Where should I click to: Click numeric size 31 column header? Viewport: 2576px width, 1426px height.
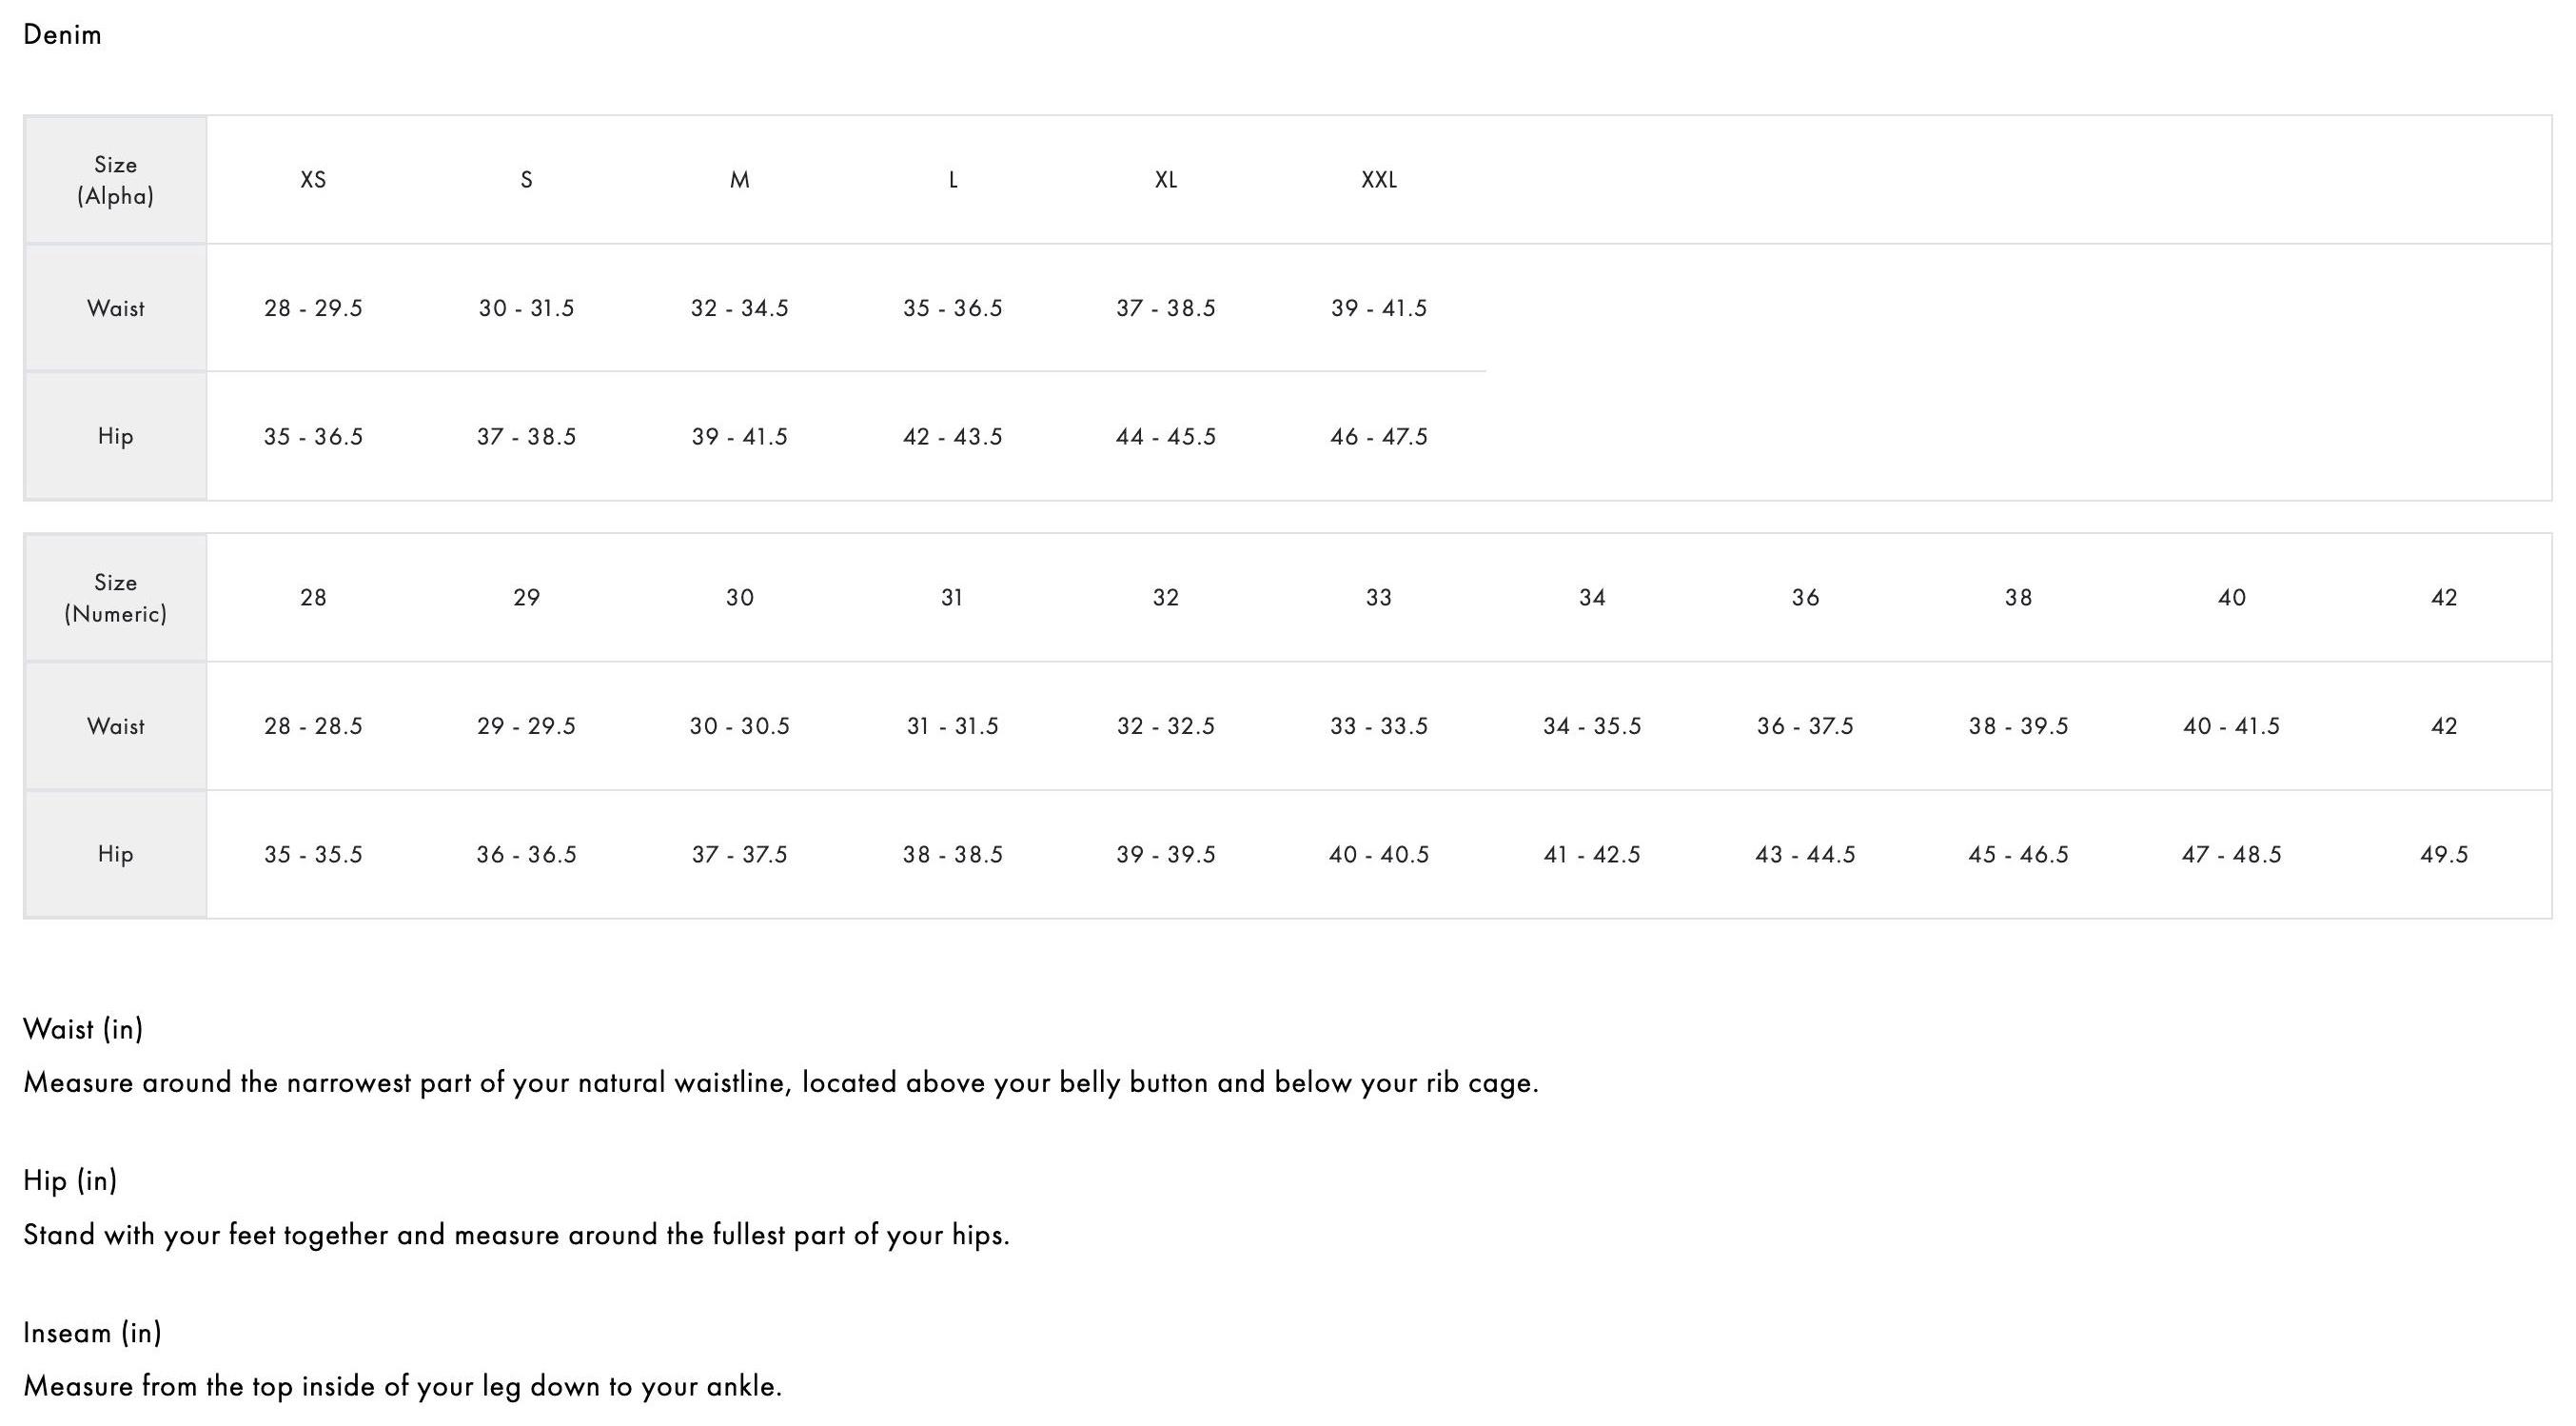(x=952, y=598)
